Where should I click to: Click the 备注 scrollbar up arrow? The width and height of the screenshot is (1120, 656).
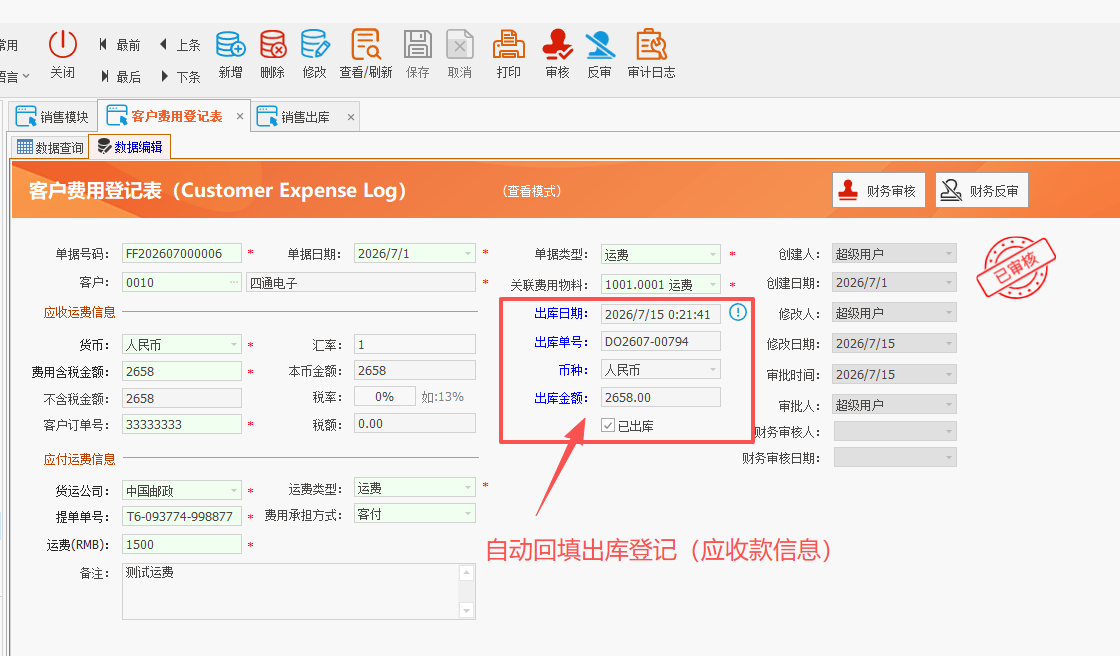(466, 572)
